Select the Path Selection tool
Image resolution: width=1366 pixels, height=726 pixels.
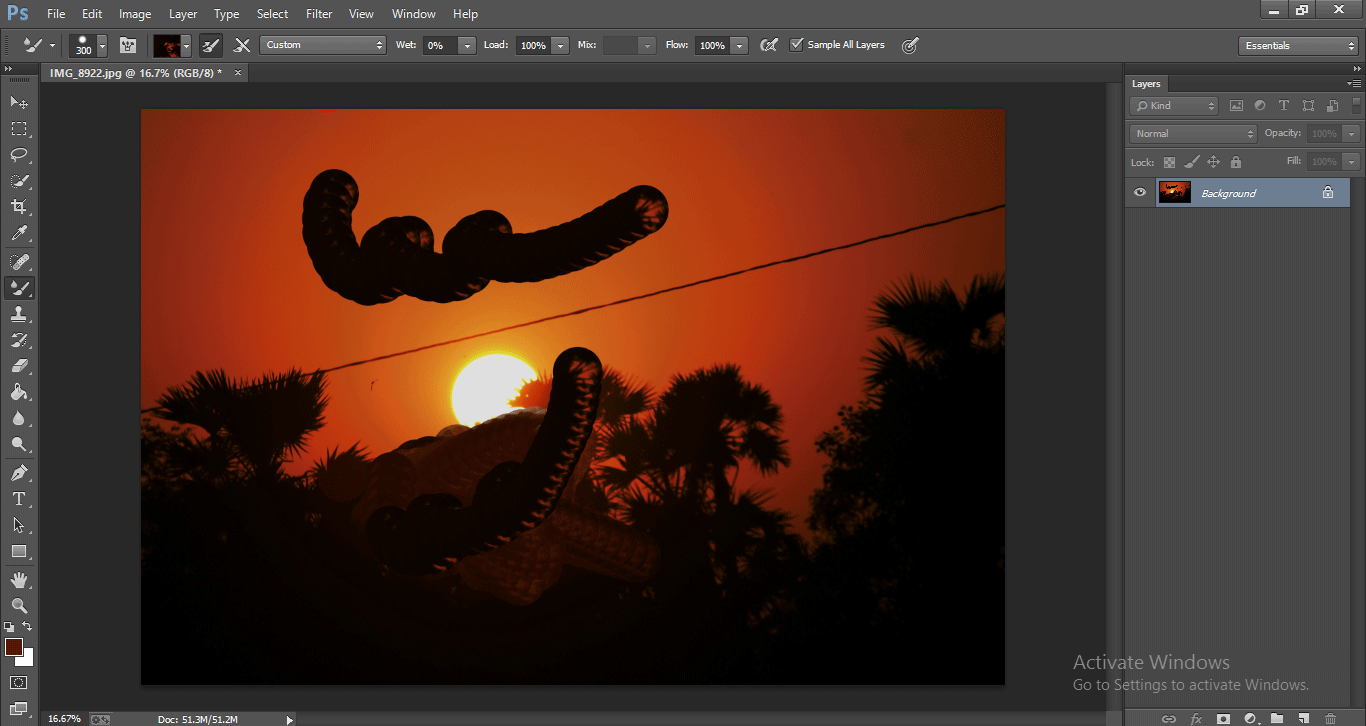(x=19, y=524)
